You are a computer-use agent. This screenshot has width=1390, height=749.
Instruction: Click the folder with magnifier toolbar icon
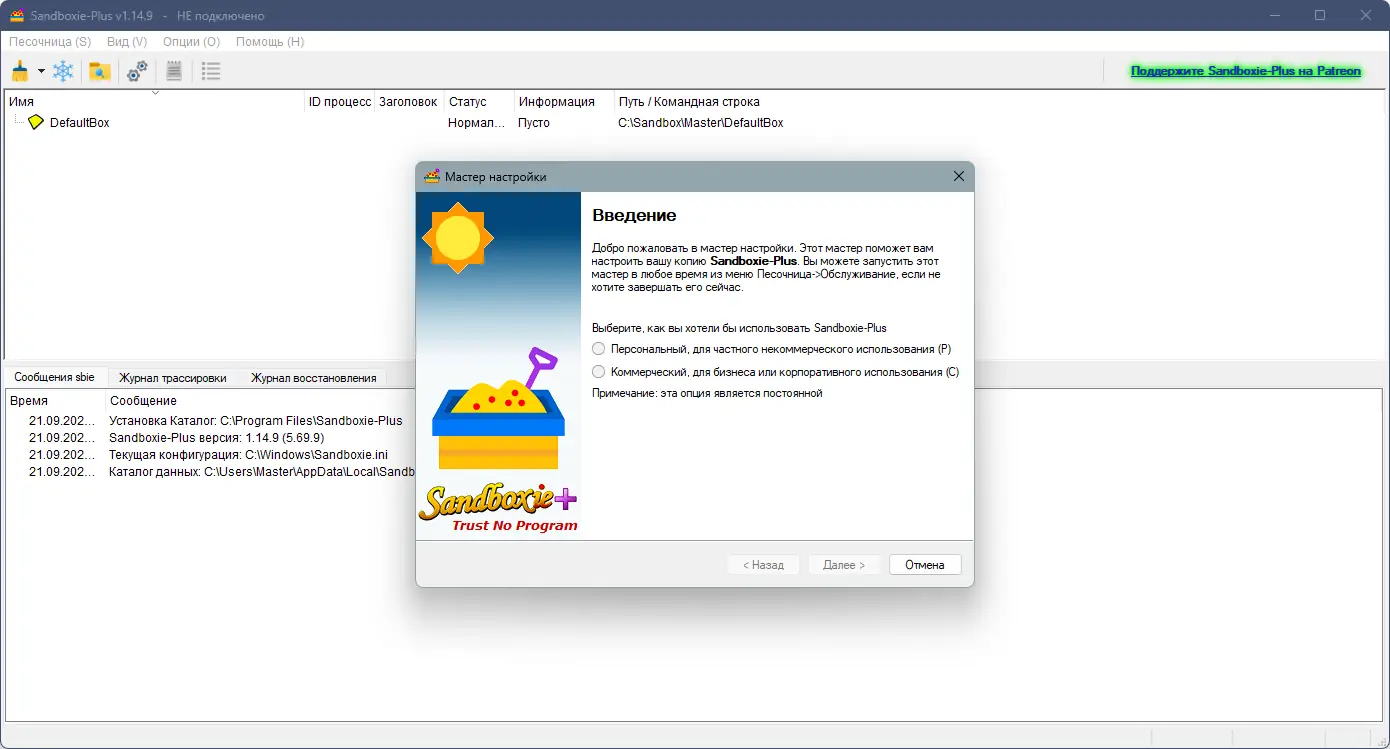pyautogui.click(x=99, y=71)
